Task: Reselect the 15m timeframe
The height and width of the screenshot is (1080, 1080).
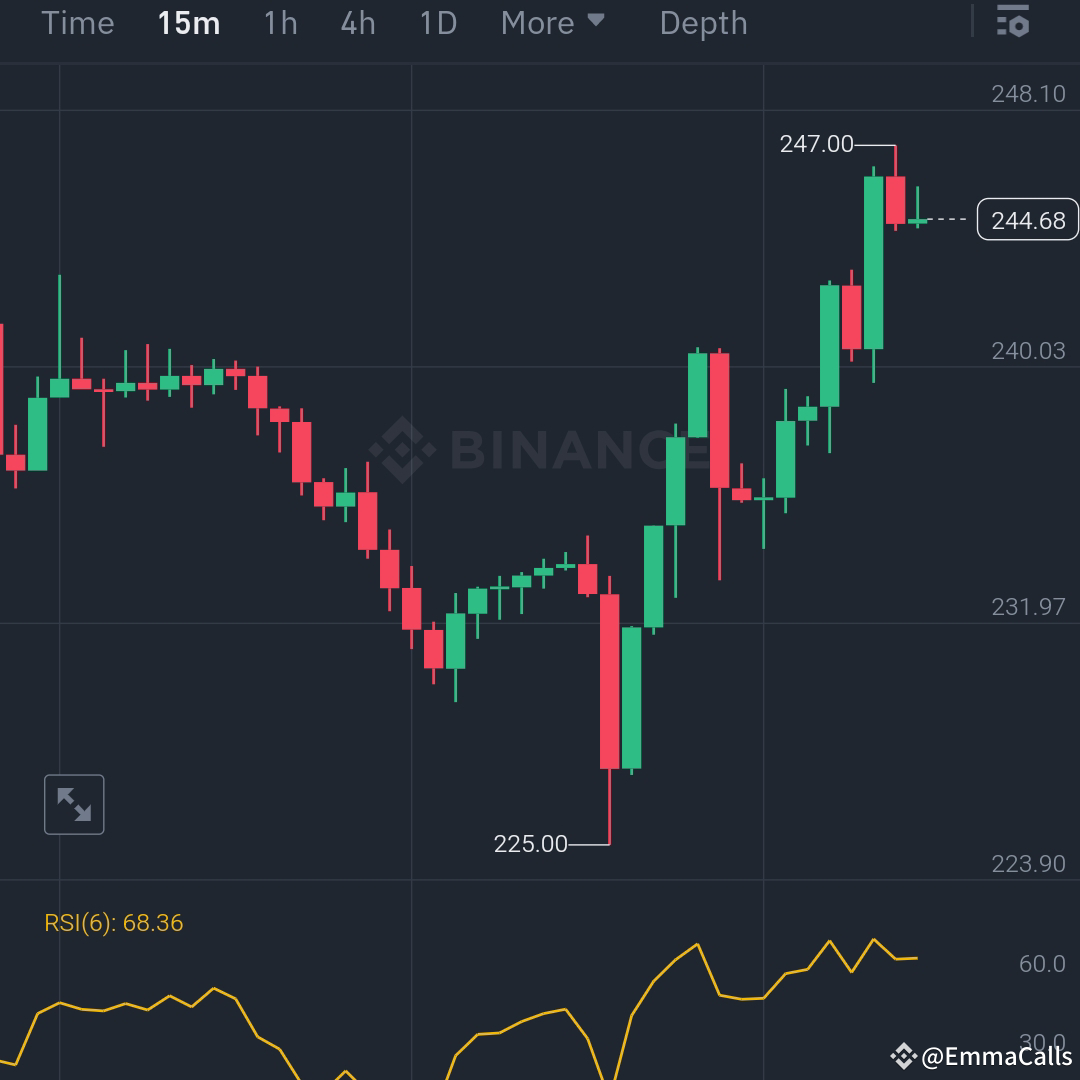Action: (x=188, y=23)
